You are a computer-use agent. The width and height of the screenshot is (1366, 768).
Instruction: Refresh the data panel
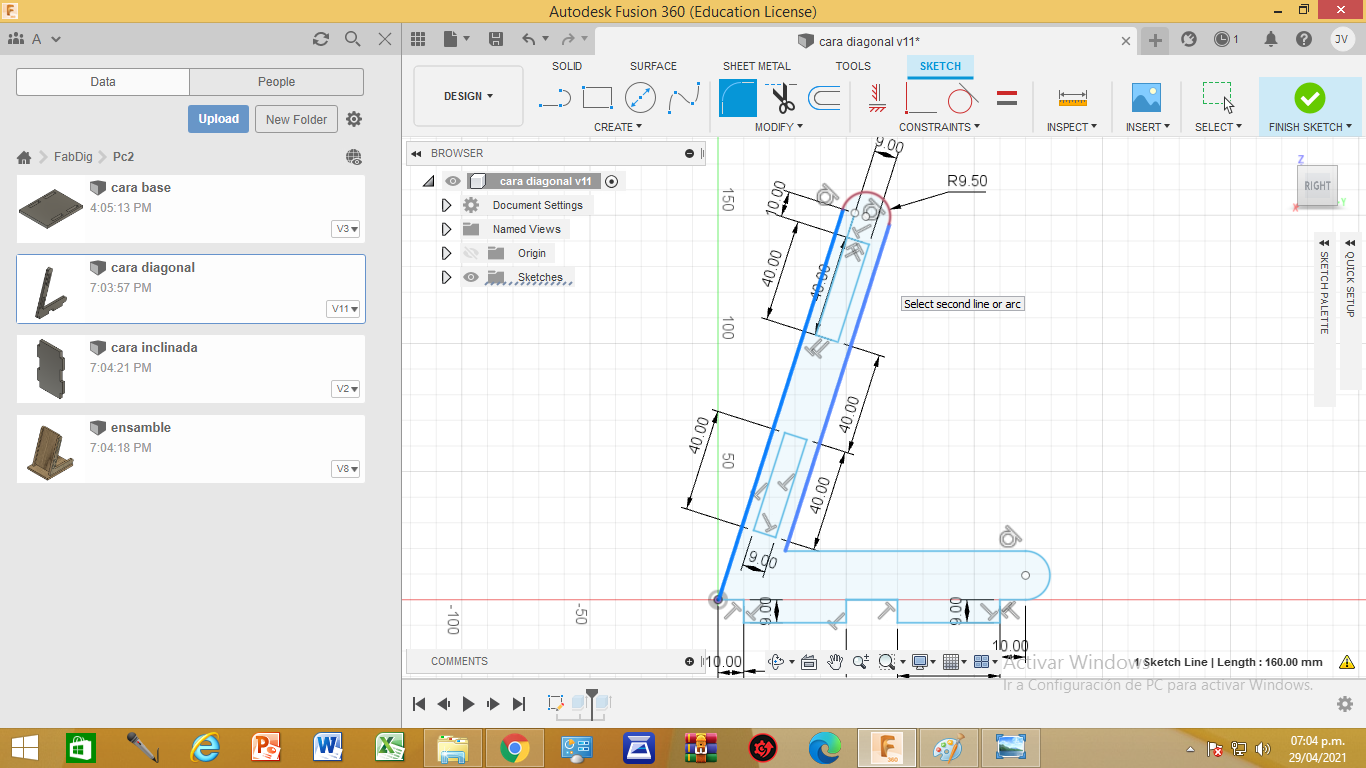tap(320, 39)
